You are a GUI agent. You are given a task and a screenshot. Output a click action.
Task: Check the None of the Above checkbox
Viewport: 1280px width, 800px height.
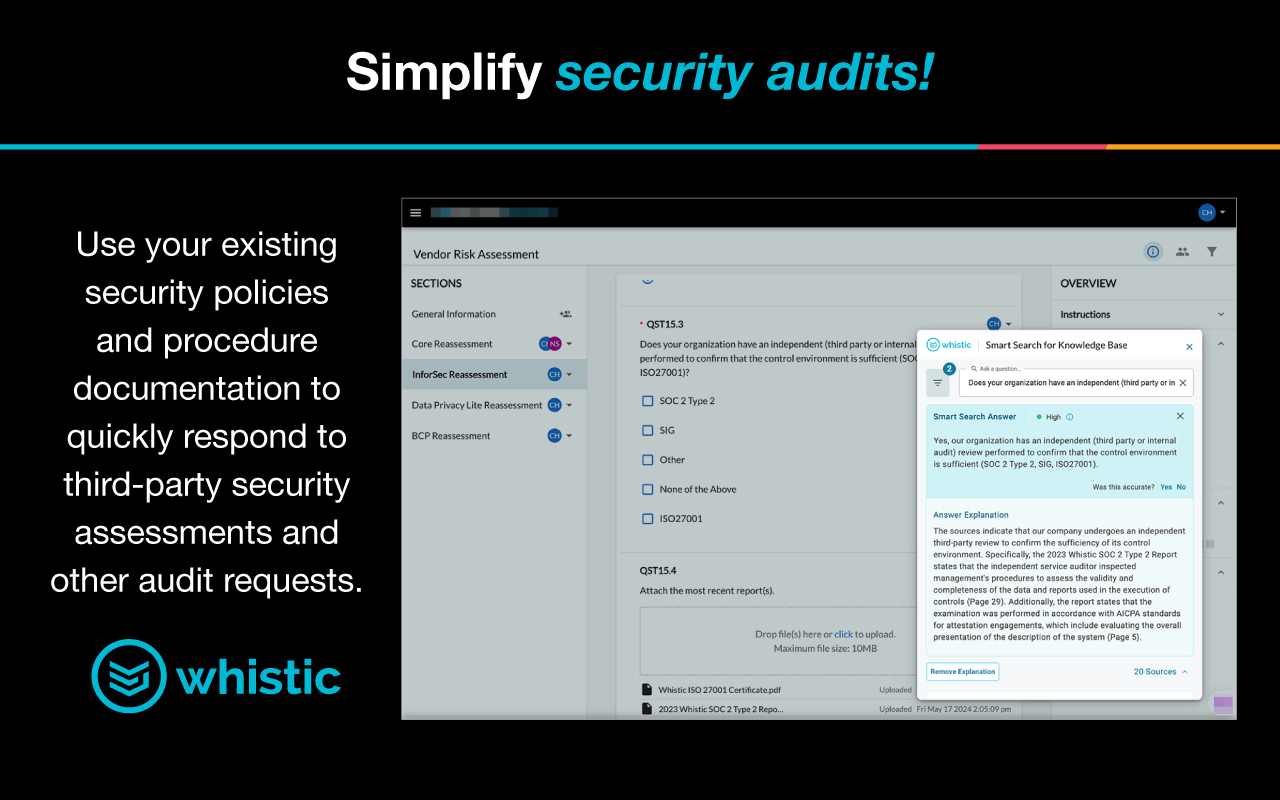647,489
